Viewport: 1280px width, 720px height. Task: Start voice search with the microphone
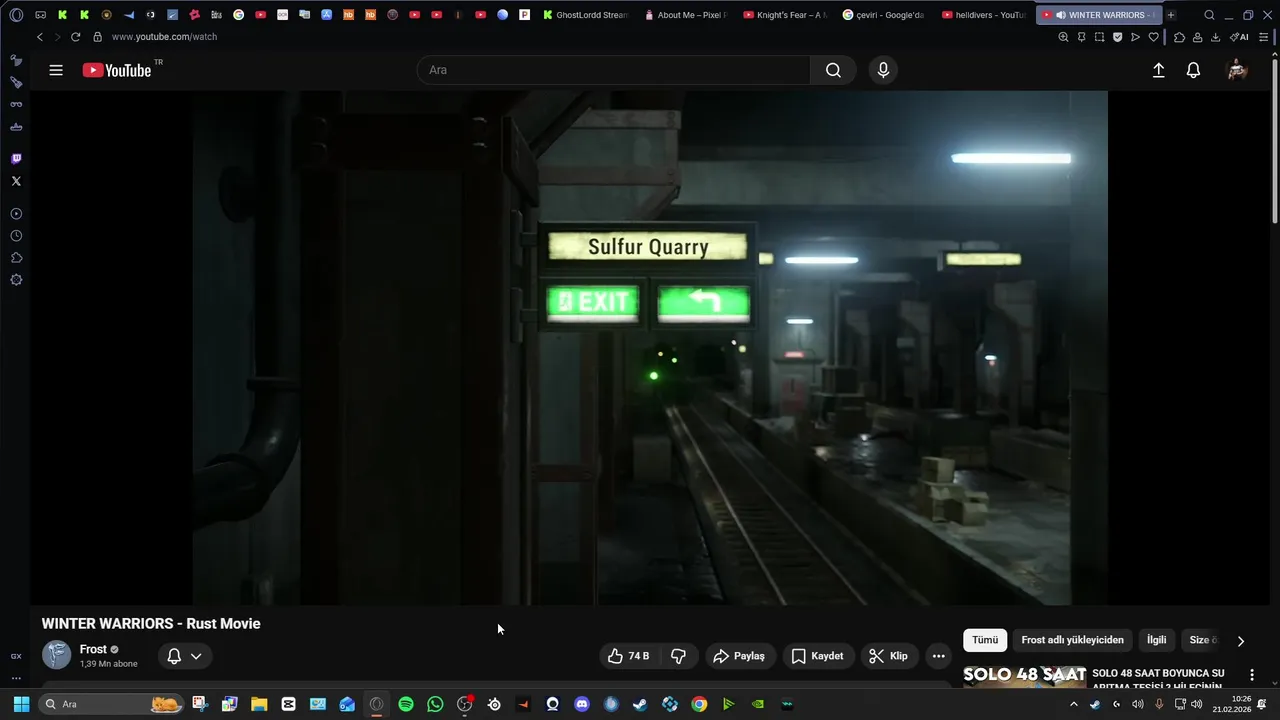883,70
